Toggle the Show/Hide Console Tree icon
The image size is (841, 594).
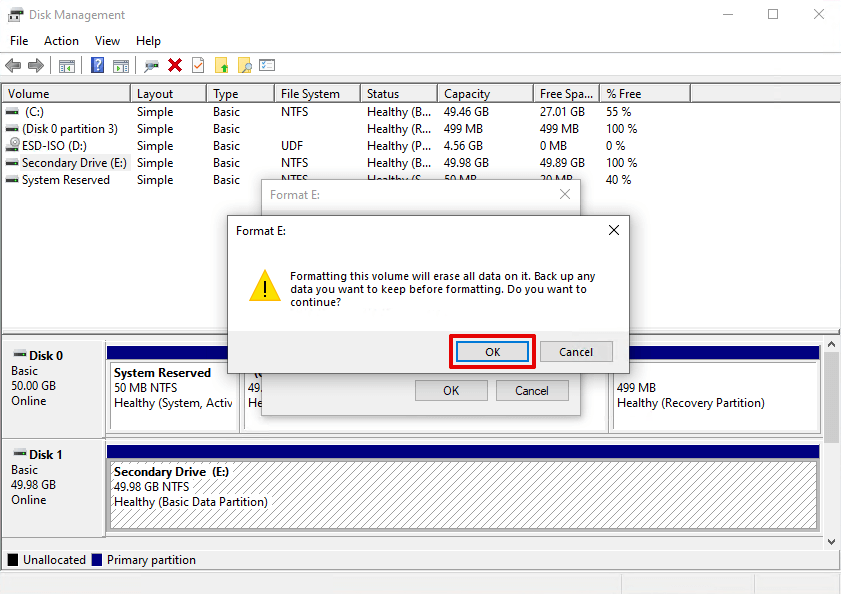click(x=67, y=66)
